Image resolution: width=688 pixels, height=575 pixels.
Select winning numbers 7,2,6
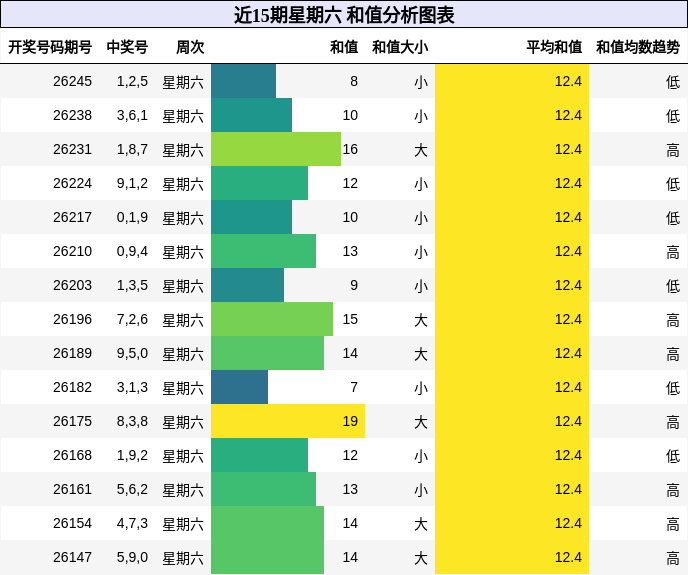coord(132,319)
